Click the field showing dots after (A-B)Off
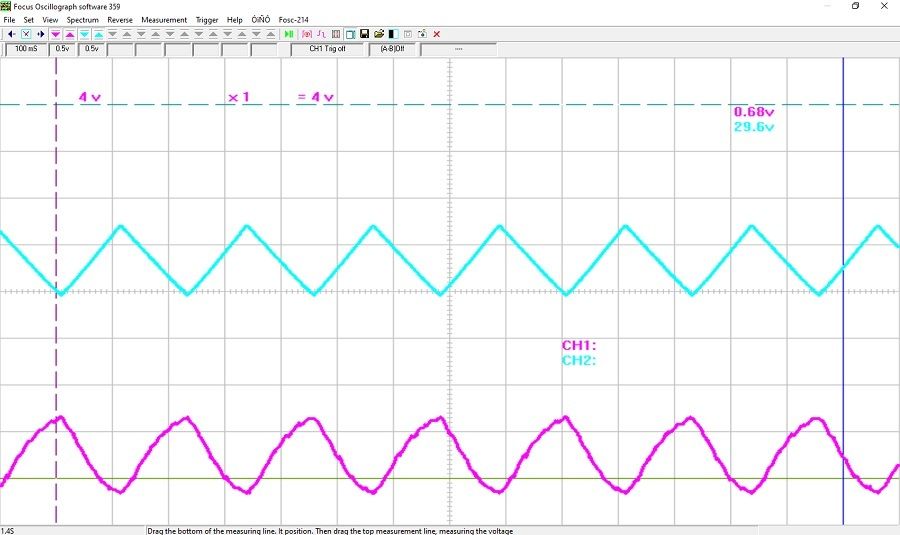Screen dimensions: 900x535 [x=458, y=49]
